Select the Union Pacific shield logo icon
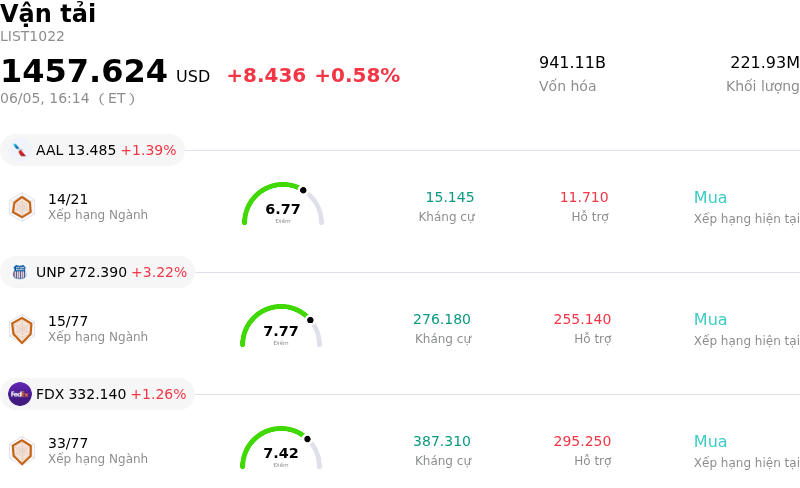Viewport: 800px width, 488px height. (19, 272)
